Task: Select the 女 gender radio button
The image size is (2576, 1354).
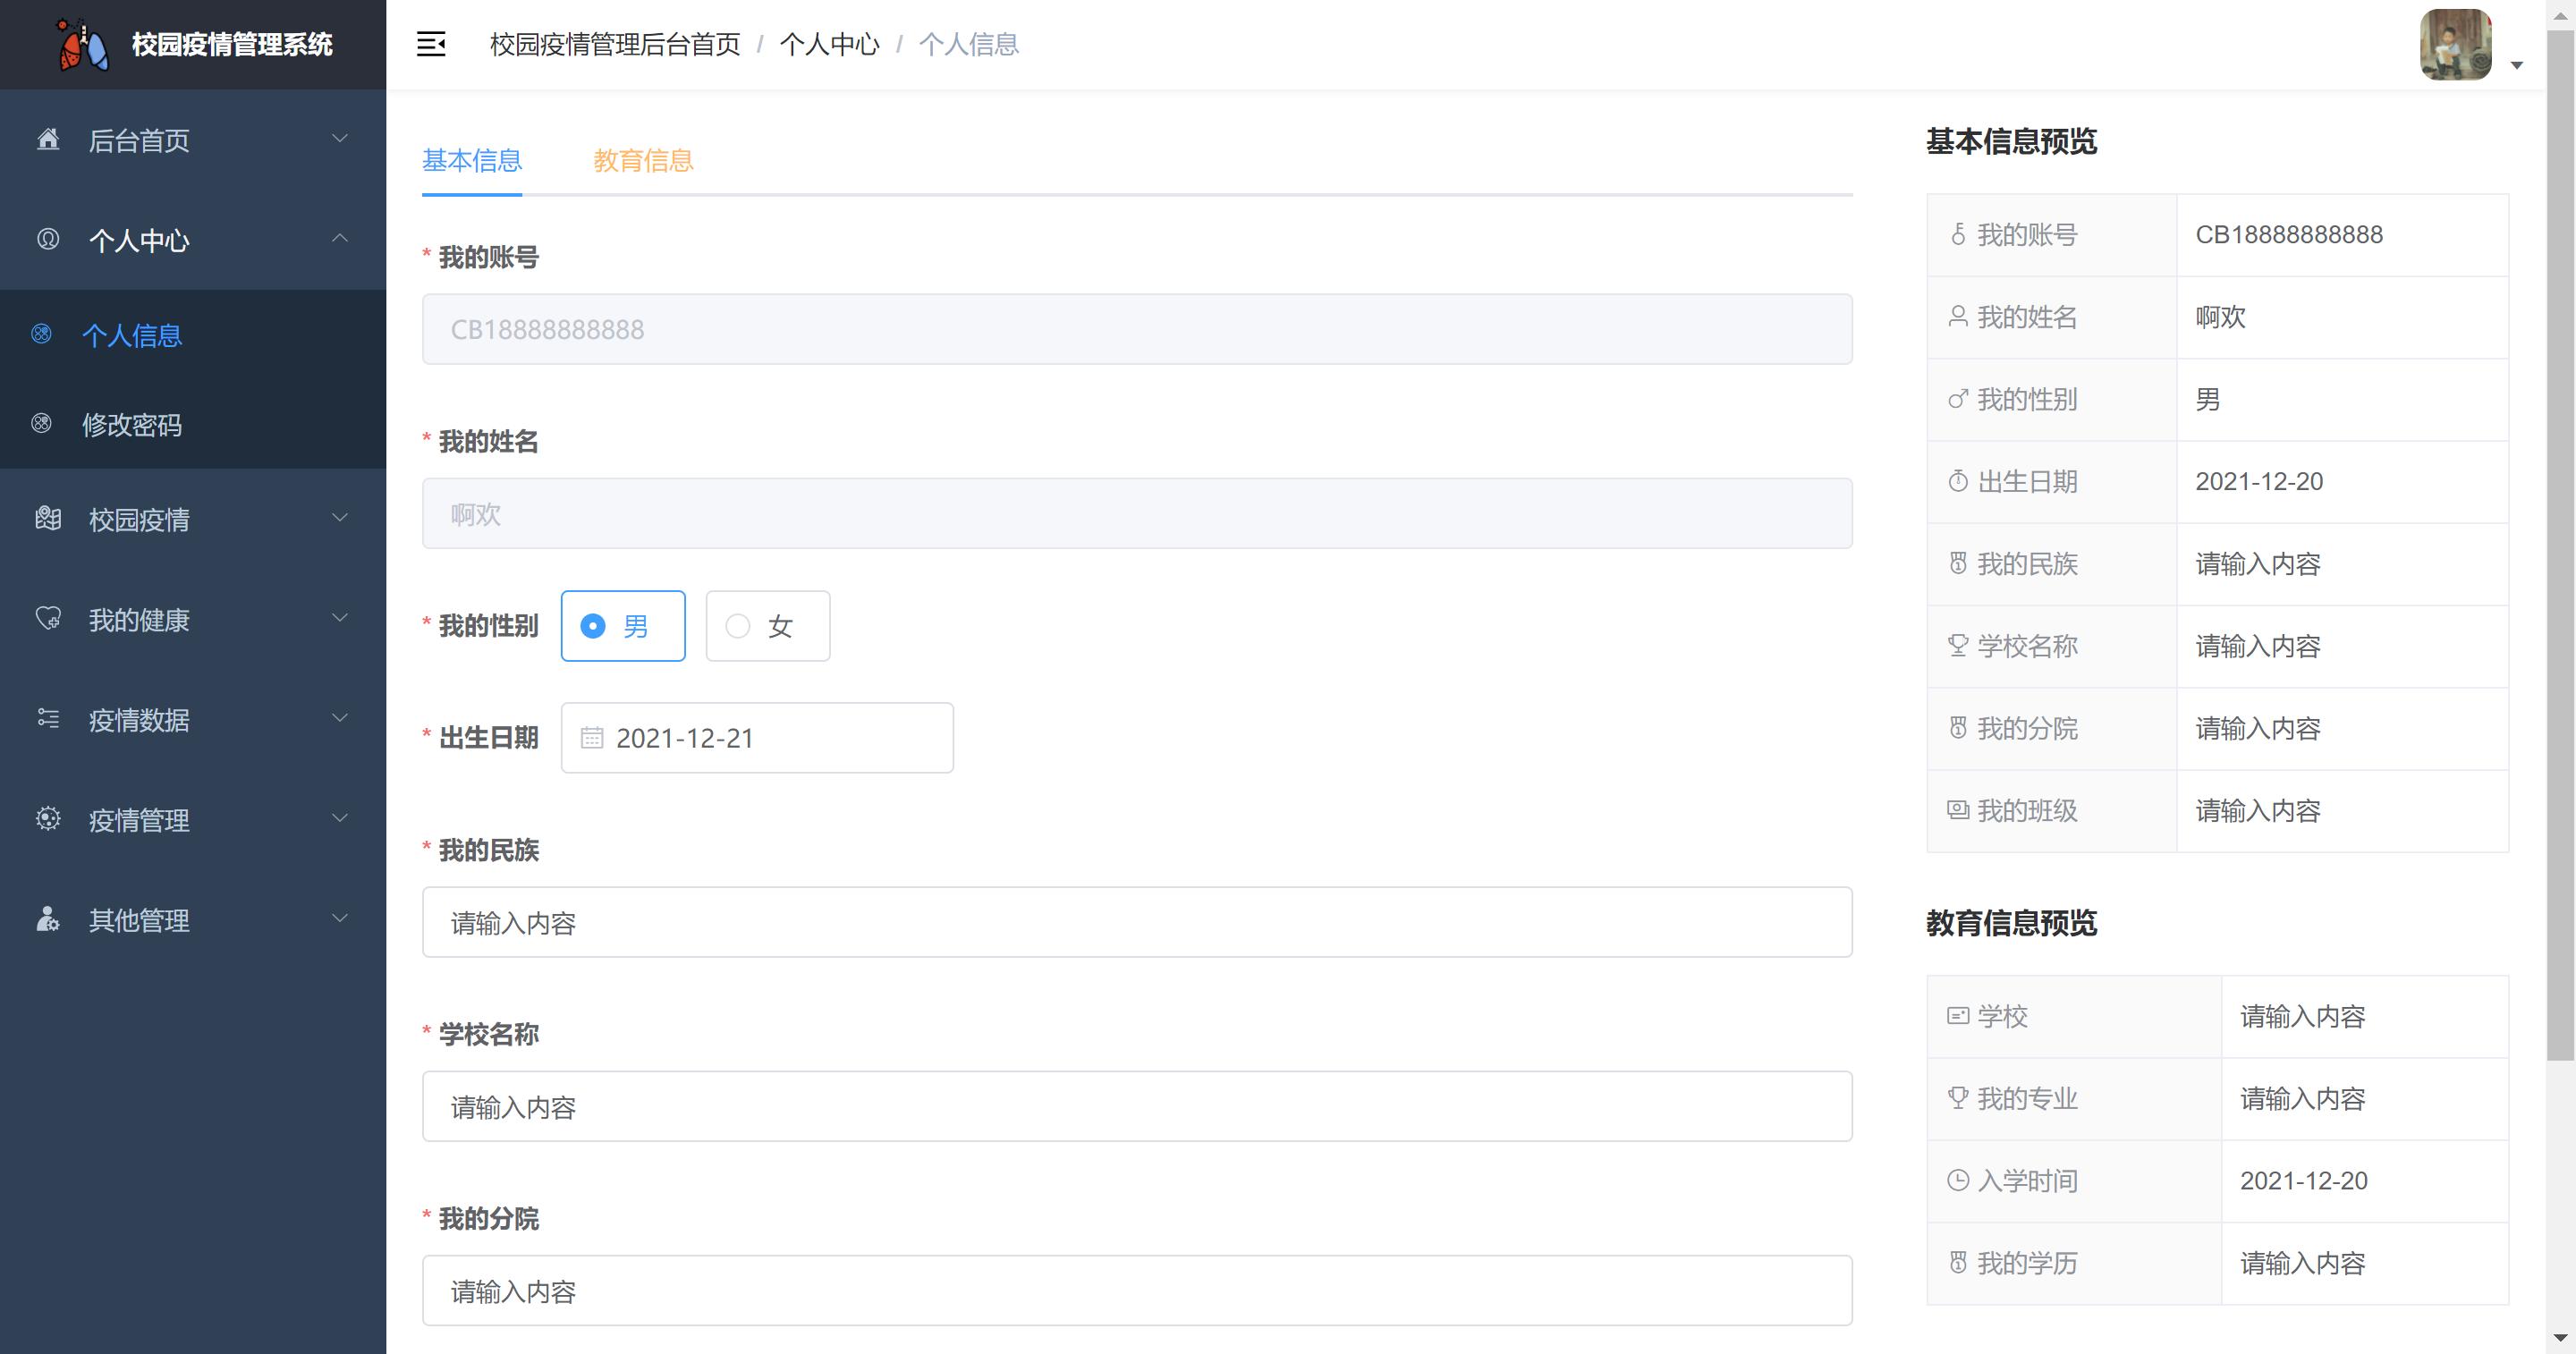Action: click(x=738, y=626)
